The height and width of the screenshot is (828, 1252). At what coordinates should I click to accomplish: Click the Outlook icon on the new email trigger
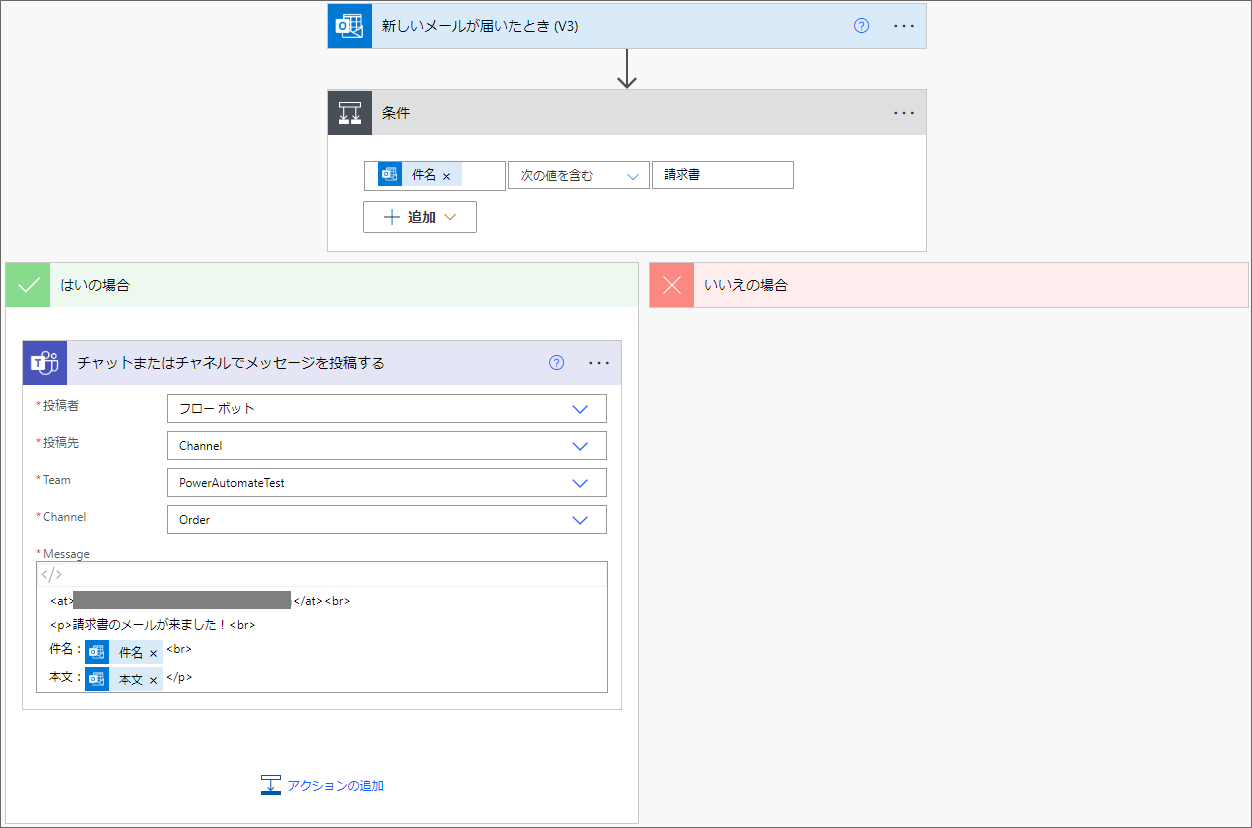pos(349,25)
